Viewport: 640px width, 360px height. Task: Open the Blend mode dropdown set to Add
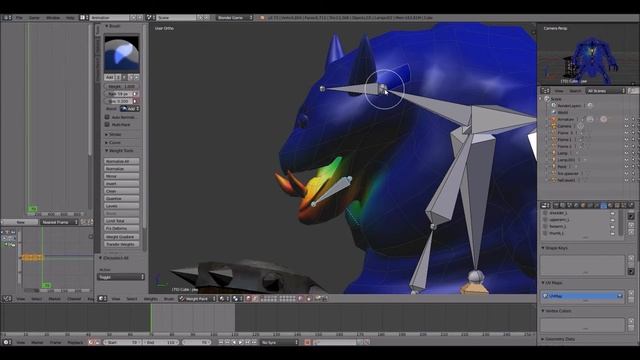tap(130, 109)
